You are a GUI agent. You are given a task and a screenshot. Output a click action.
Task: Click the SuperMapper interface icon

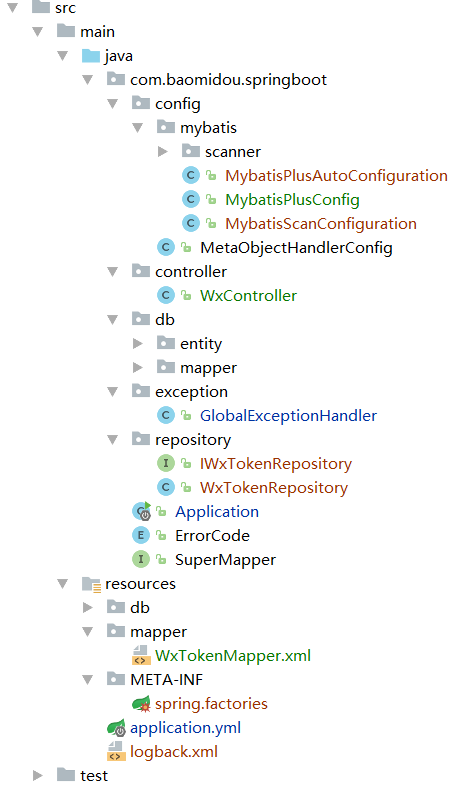(x=141, y=560)
